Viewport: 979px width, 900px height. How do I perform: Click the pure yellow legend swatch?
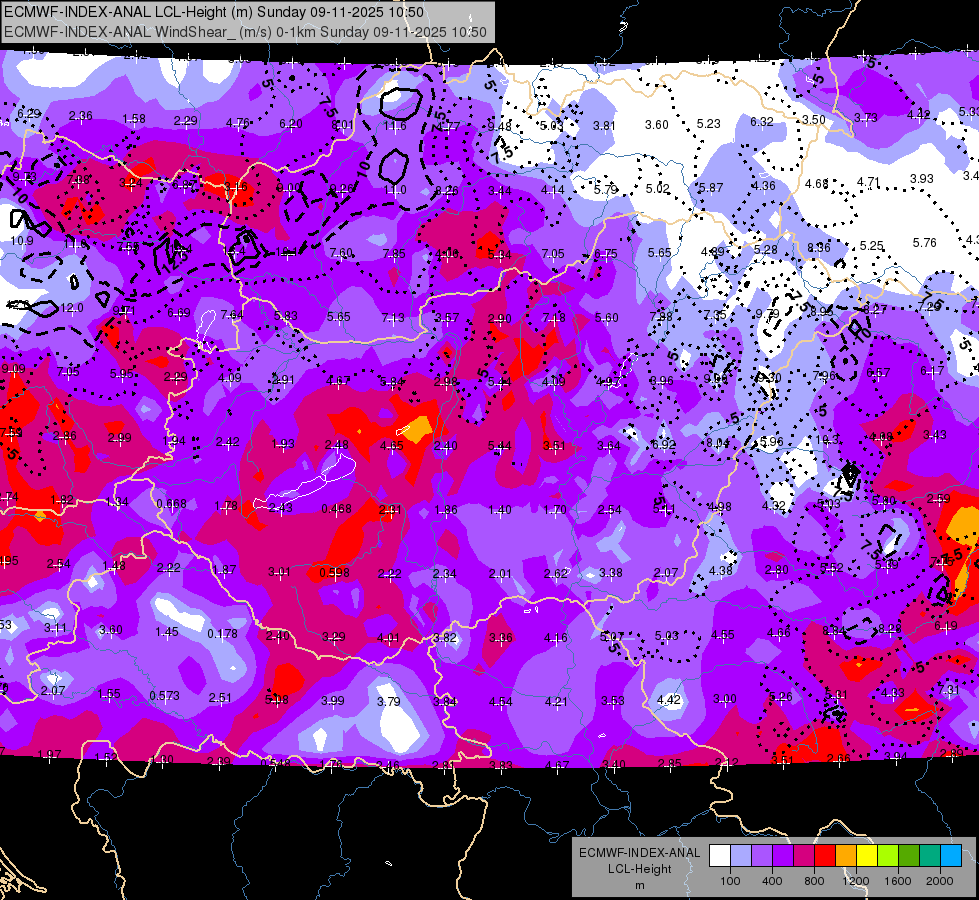(867, 856)
